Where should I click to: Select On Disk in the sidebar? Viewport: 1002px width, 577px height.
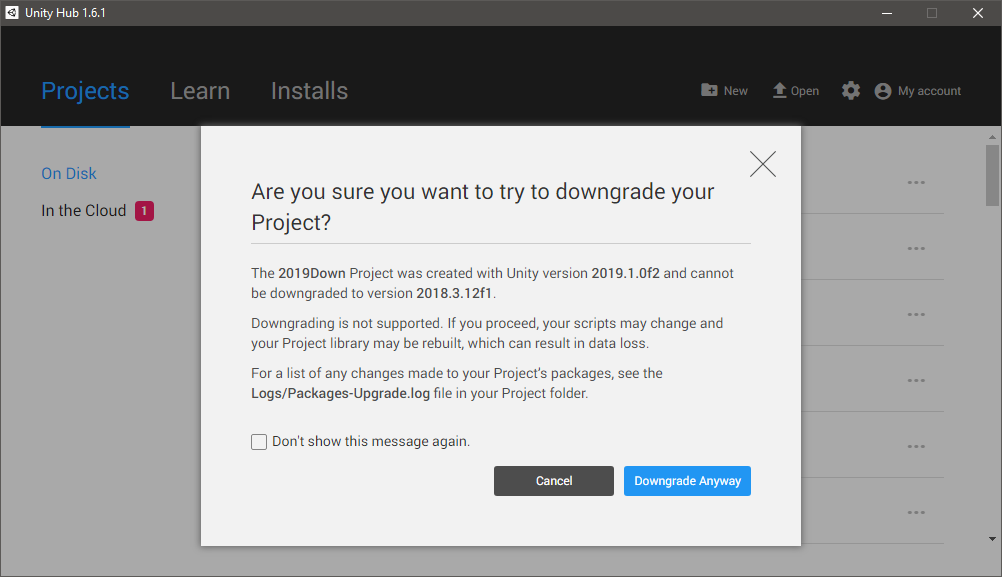pyautogui.click(x=69, y=174)
